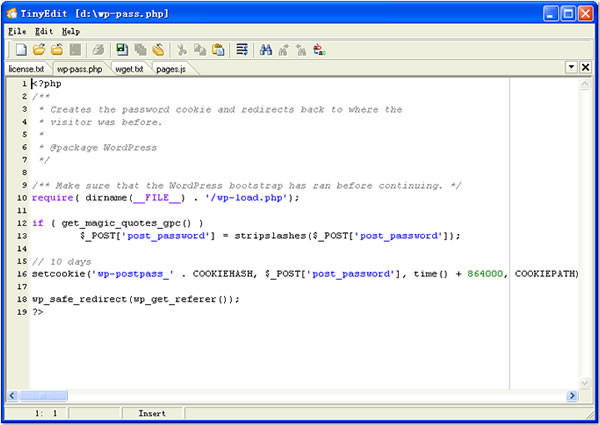Click the Paste clipboard icon
Viewport: 600px width, 425px height.
tap(218, 49)
